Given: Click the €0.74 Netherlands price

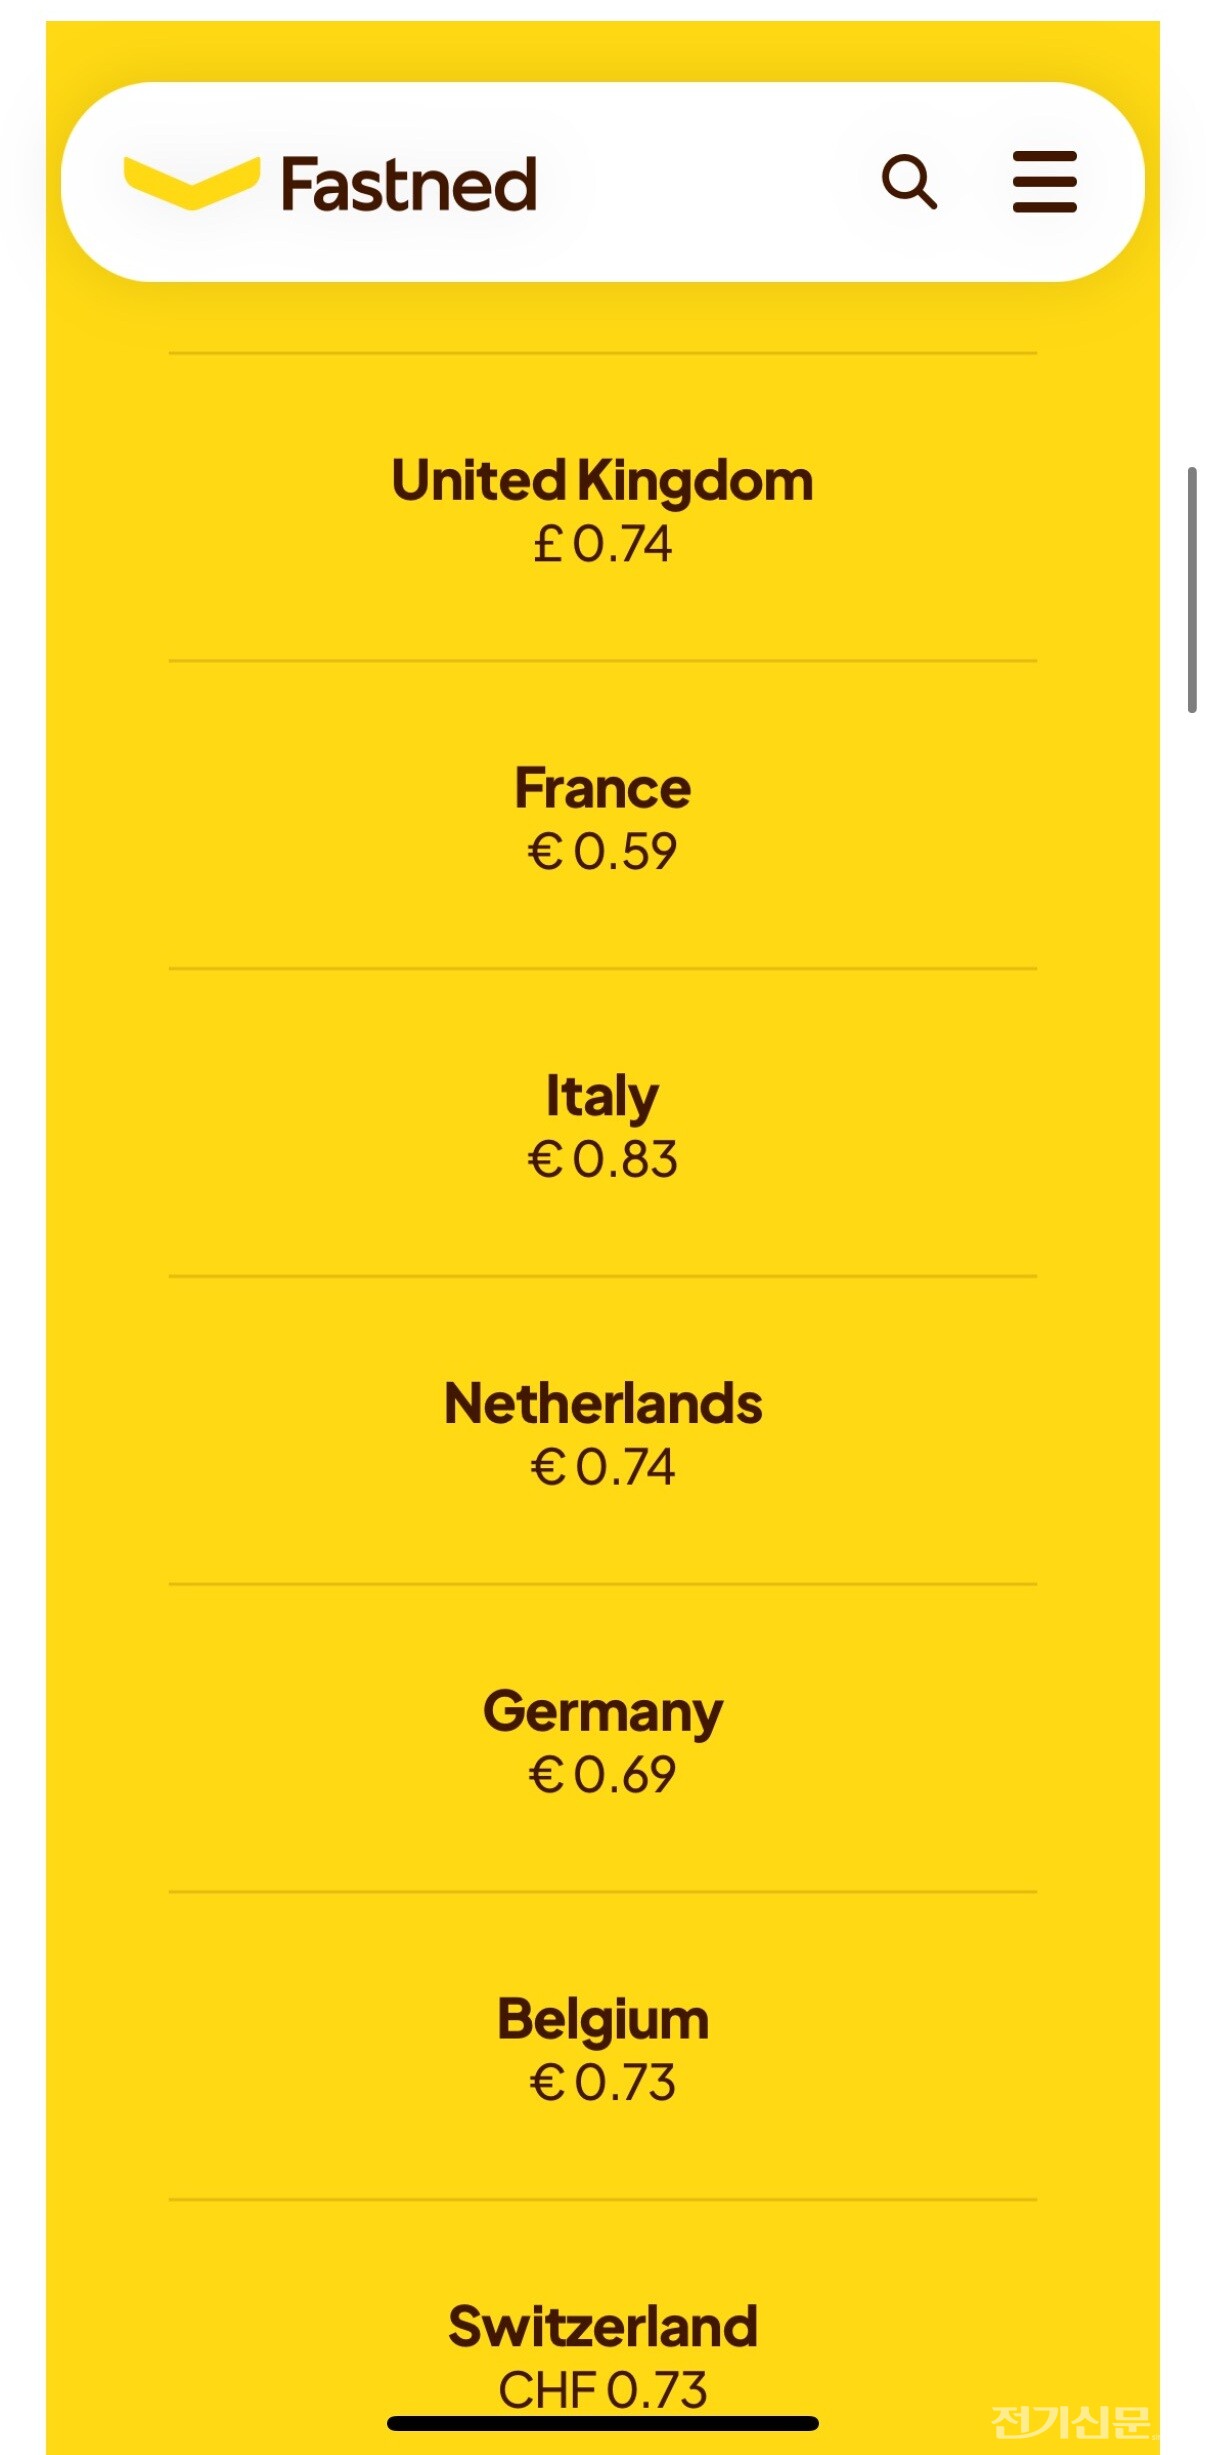Looking at the screenshot, I should [x=602, y=1468].
